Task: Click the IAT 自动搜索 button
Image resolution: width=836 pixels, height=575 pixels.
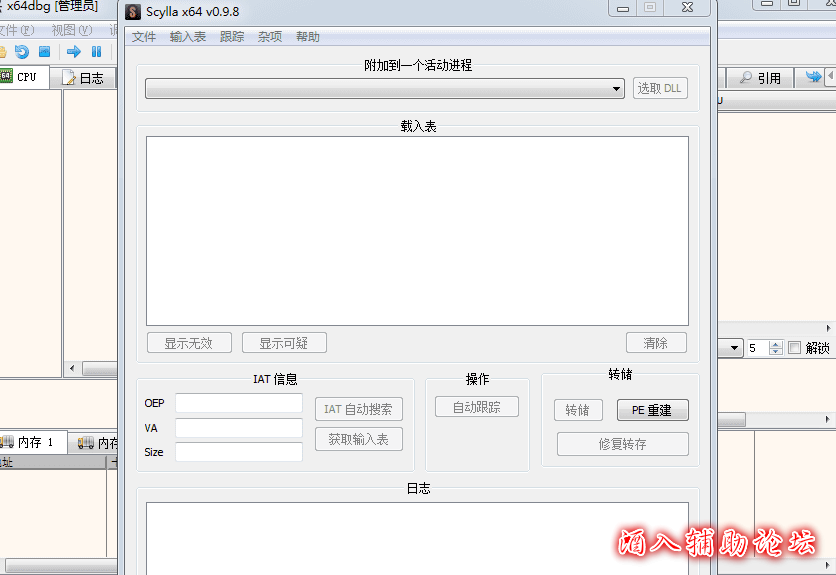Action: [358, 409]
